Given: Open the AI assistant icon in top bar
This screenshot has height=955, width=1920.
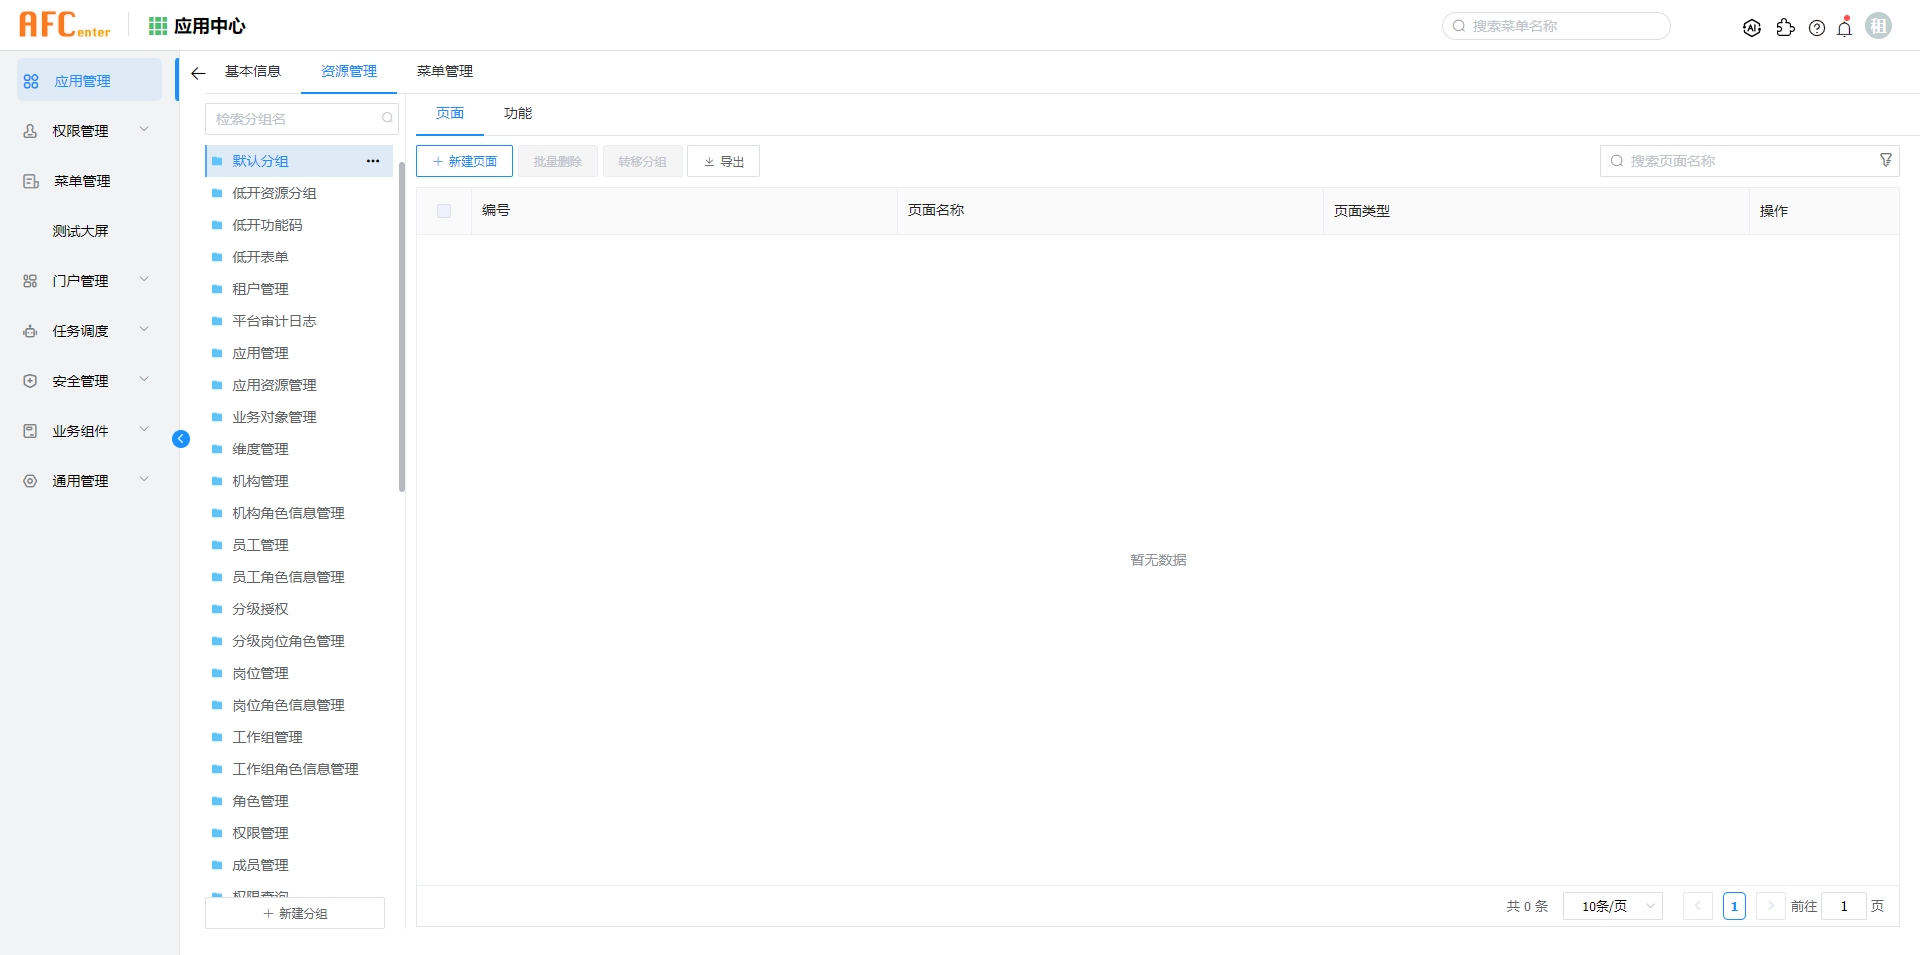Looking at the screenshot, I should (1752, 28).
